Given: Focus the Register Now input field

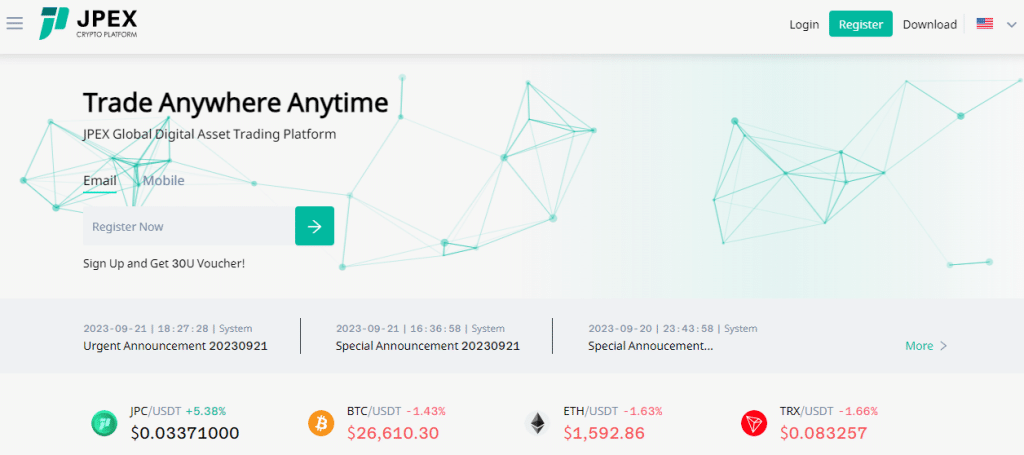Looking at the screenshot, I should 189,226.
